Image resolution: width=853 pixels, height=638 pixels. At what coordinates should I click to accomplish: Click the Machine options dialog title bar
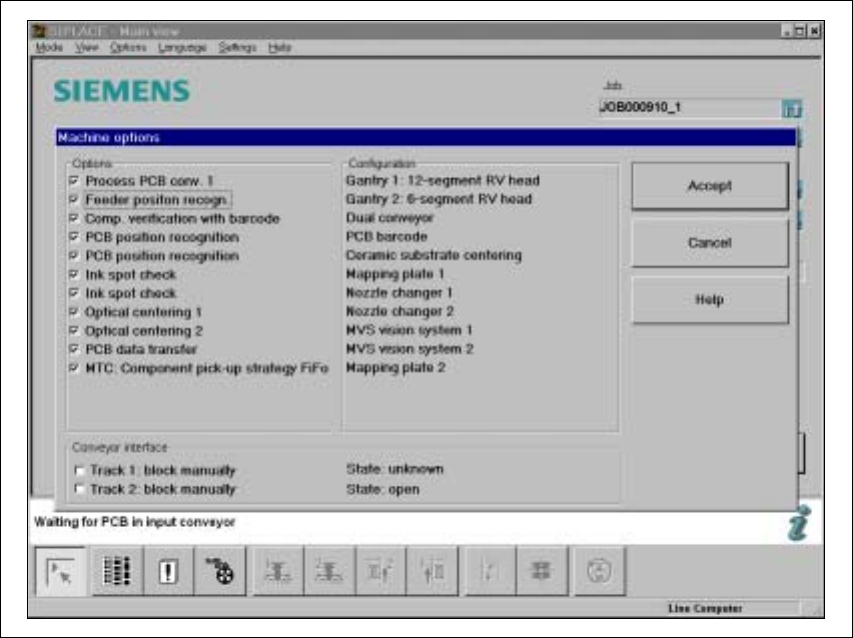click(425, 138)
